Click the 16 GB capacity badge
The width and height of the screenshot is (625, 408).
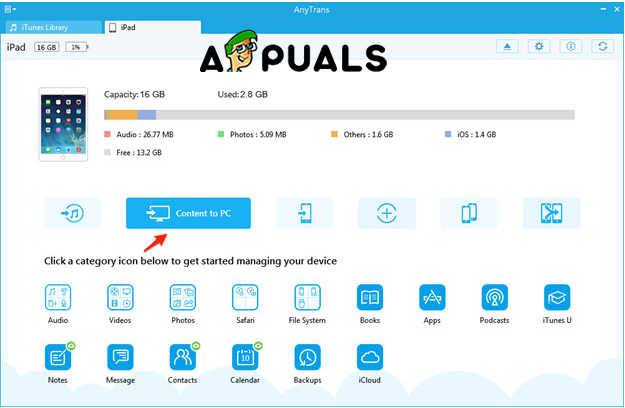[x=47, y=47]
